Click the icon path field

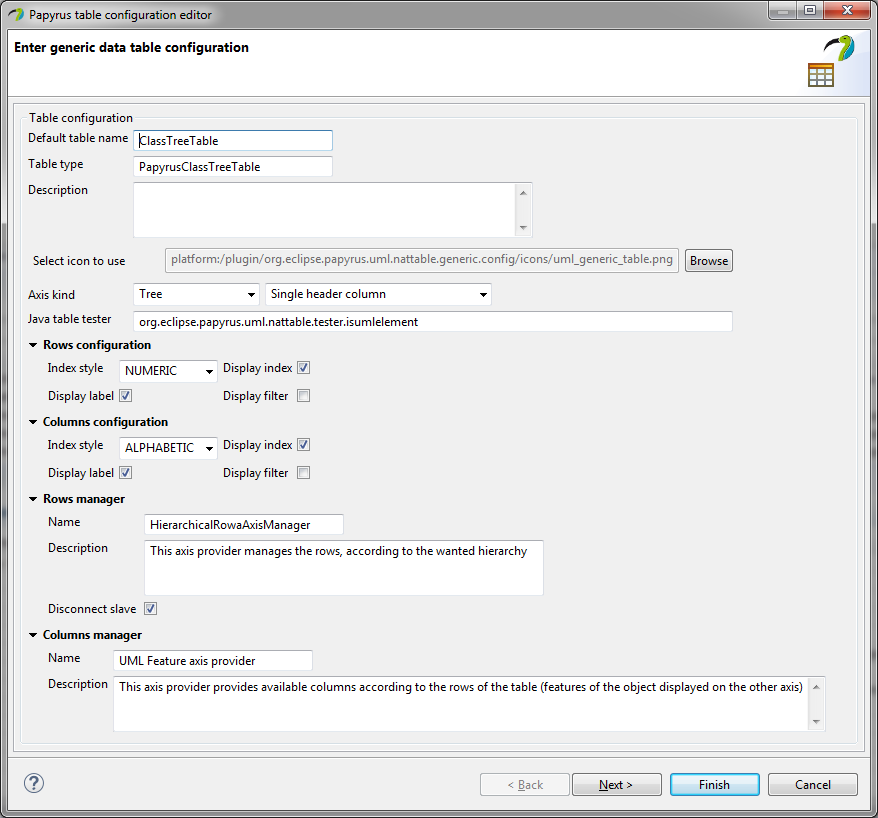coord(422,260)
